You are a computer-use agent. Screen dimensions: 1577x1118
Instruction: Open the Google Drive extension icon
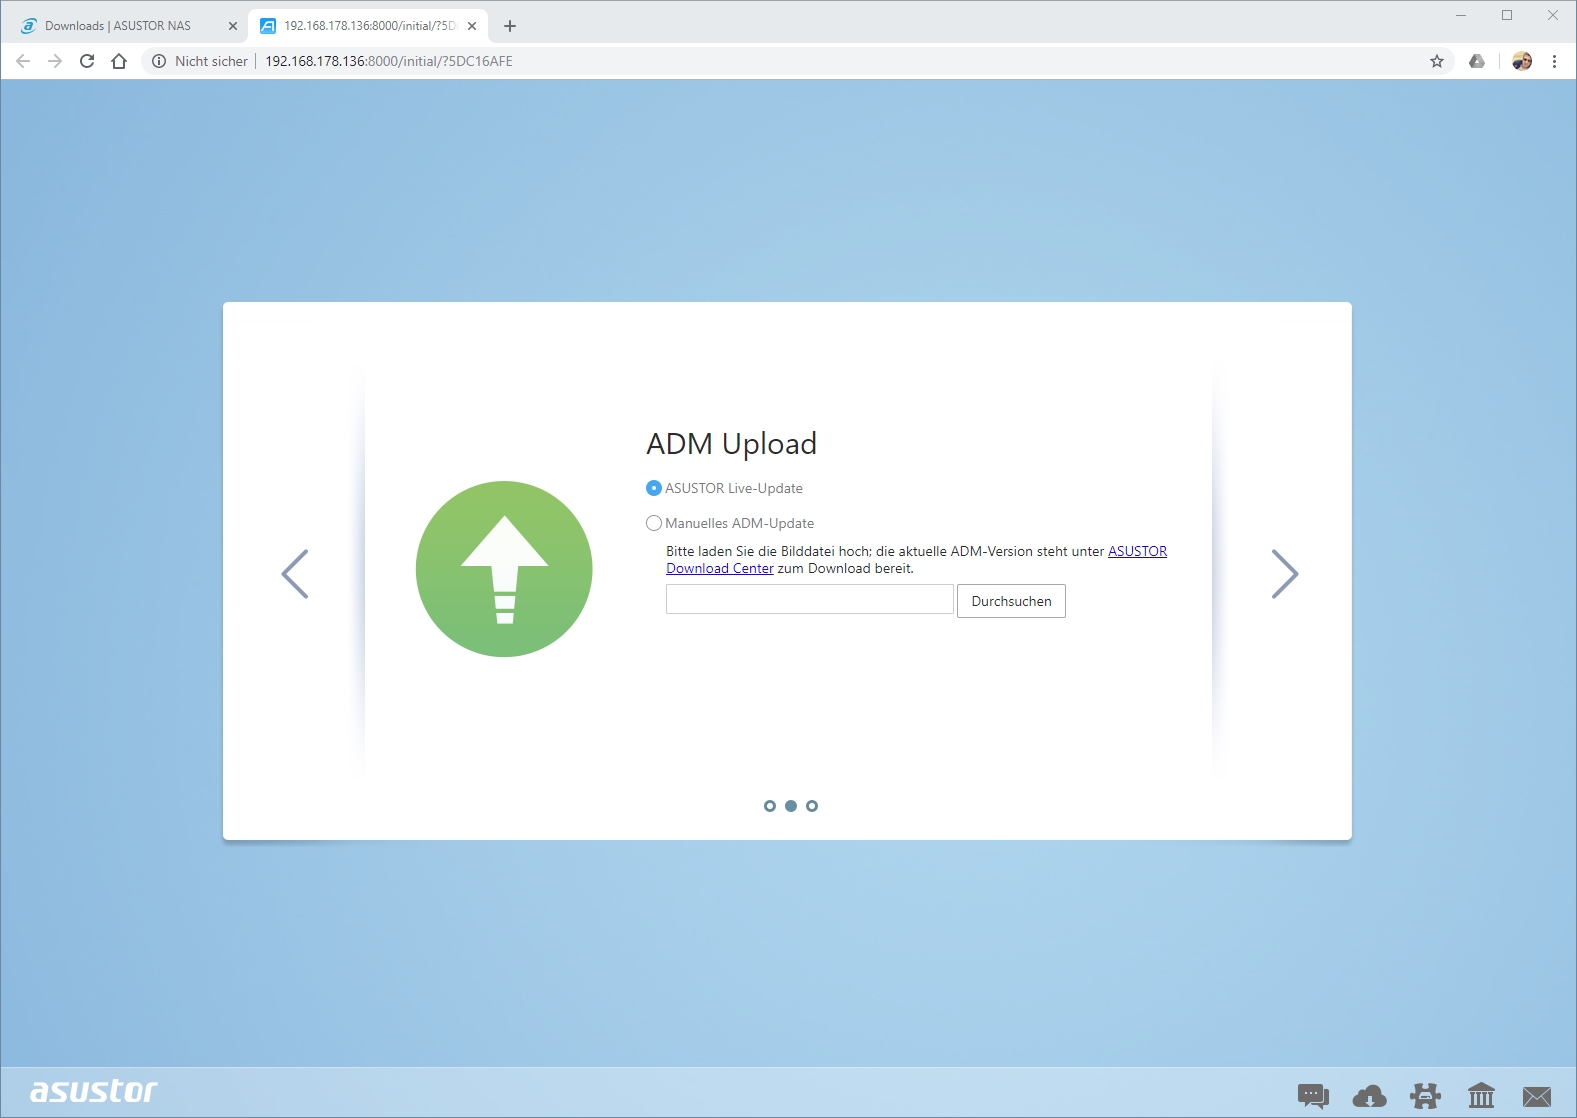(x=1477, y=61)
